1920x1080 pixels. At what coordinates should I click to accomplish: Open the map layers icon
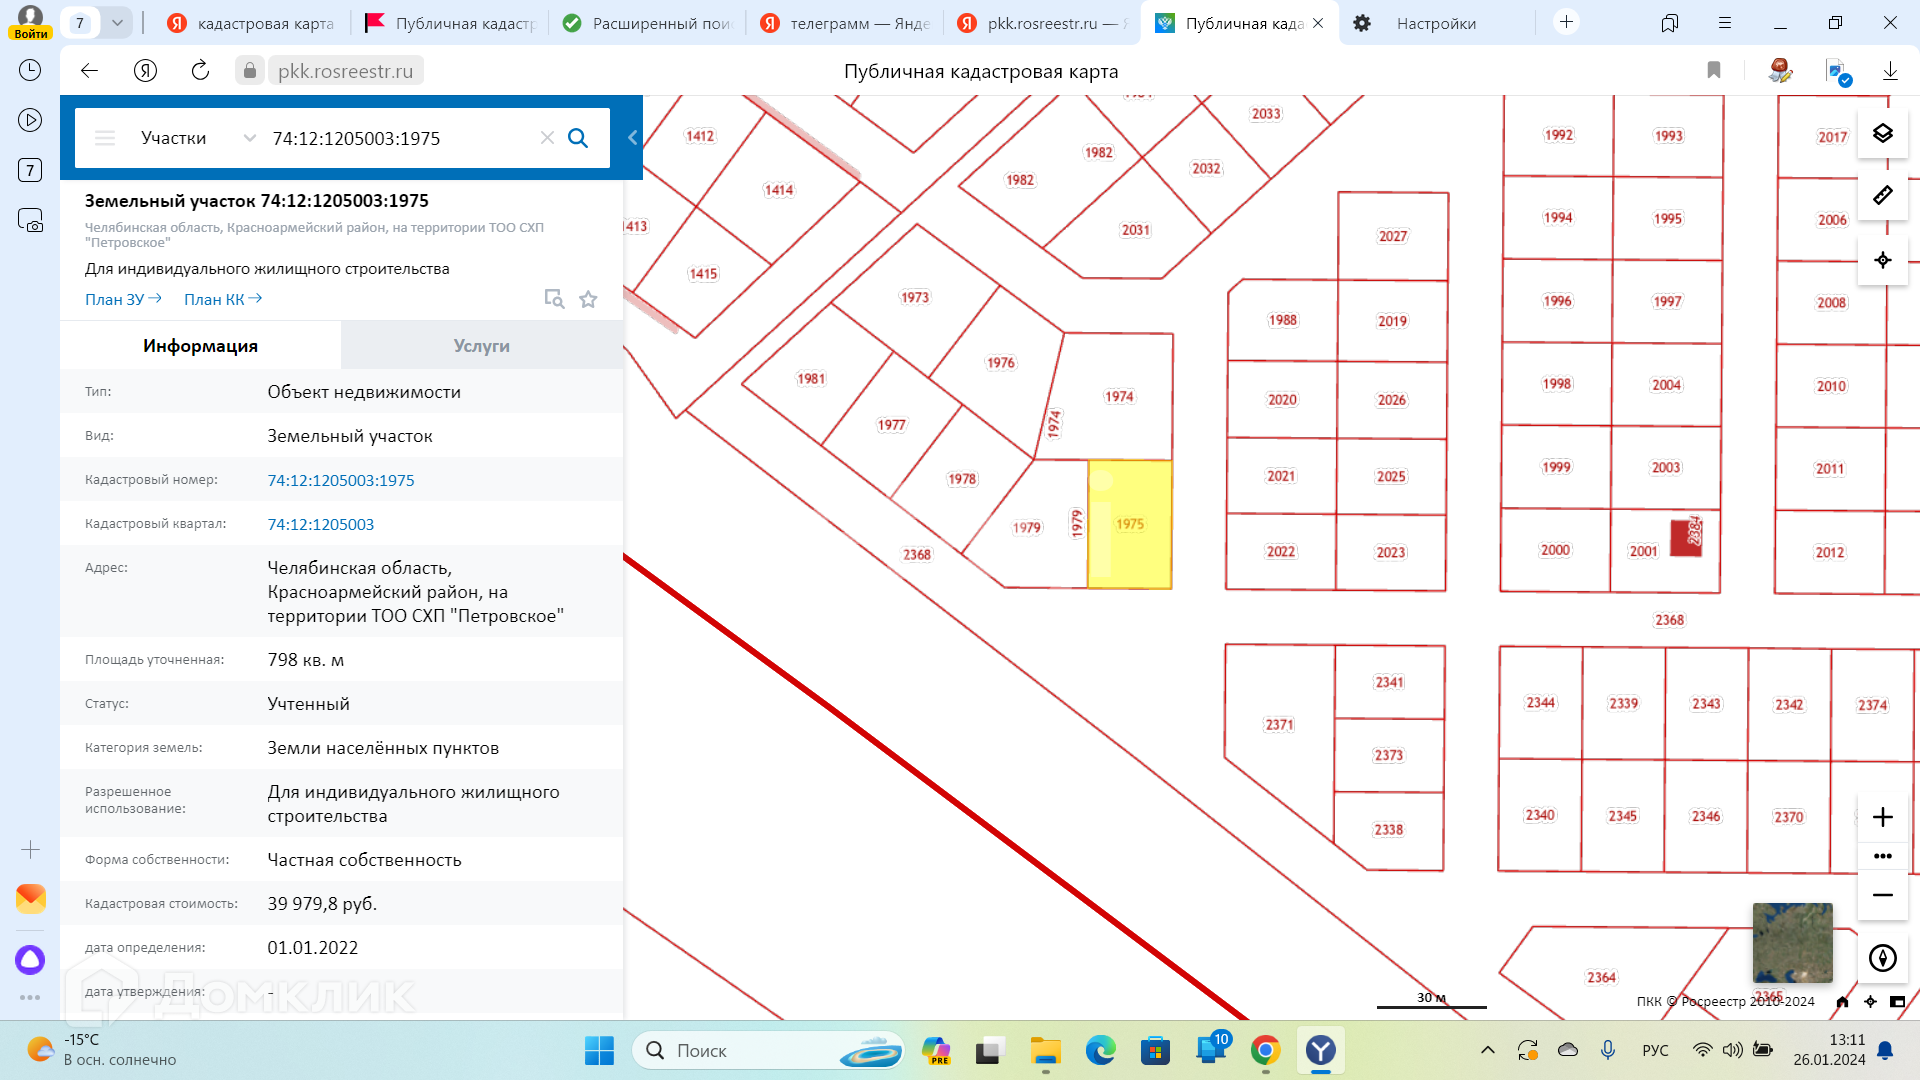click(1882, 134)
